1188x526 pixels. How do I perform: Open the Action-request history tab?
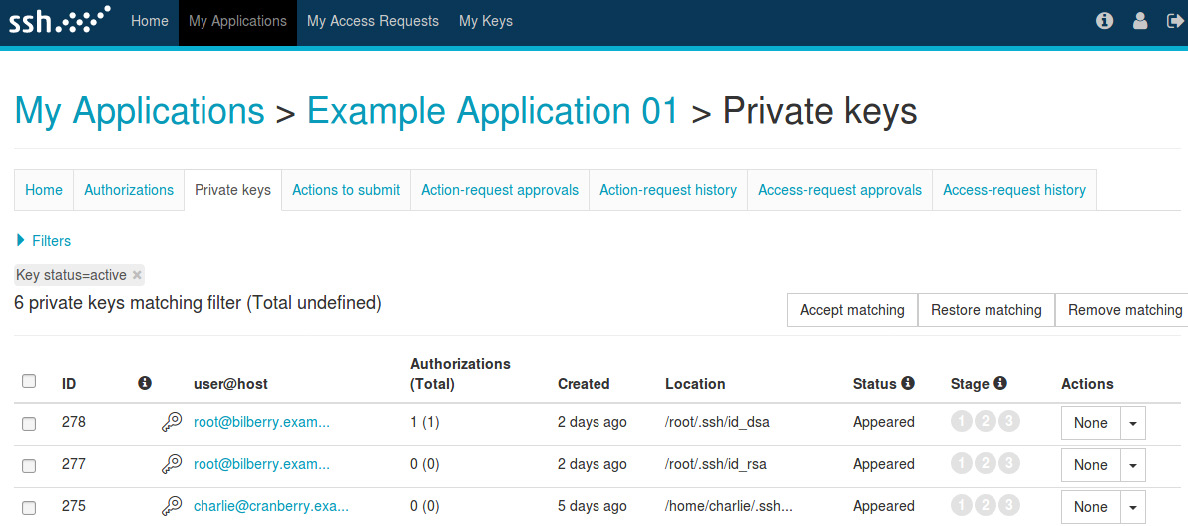pyautogui.click(x=668, y=190)
